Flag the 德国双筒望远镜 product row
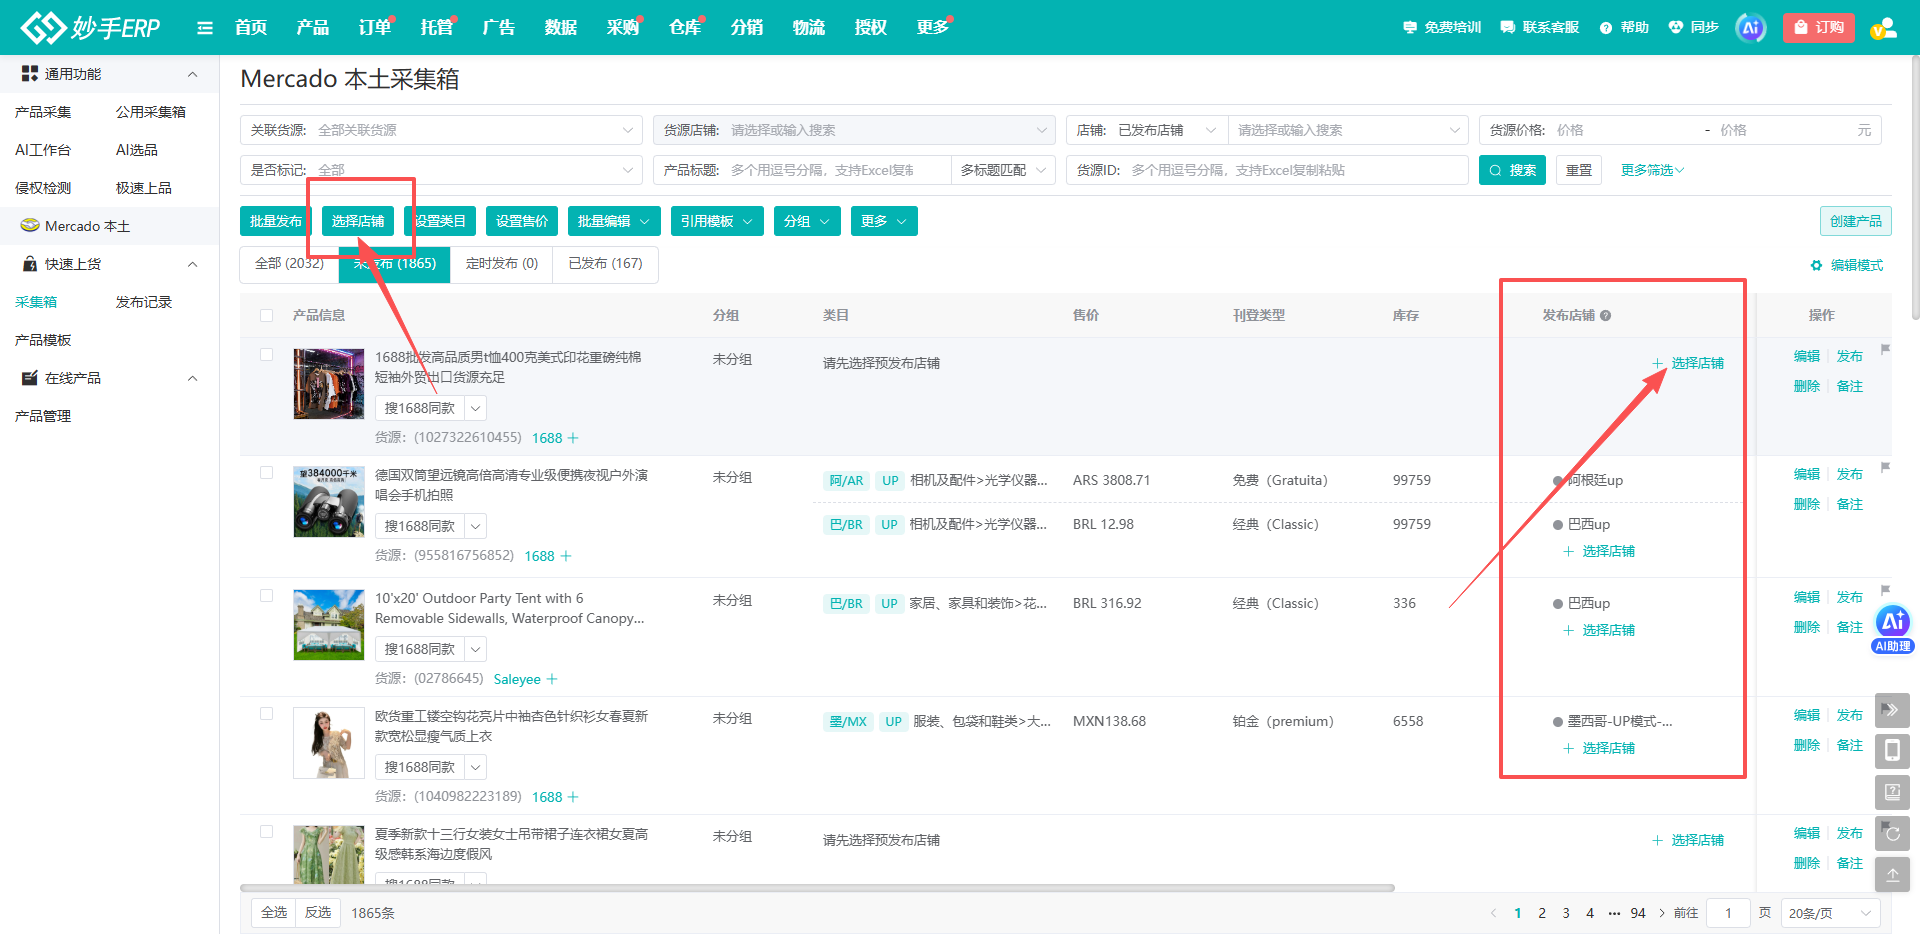1920x934 pixels. tap(1885, 467)
